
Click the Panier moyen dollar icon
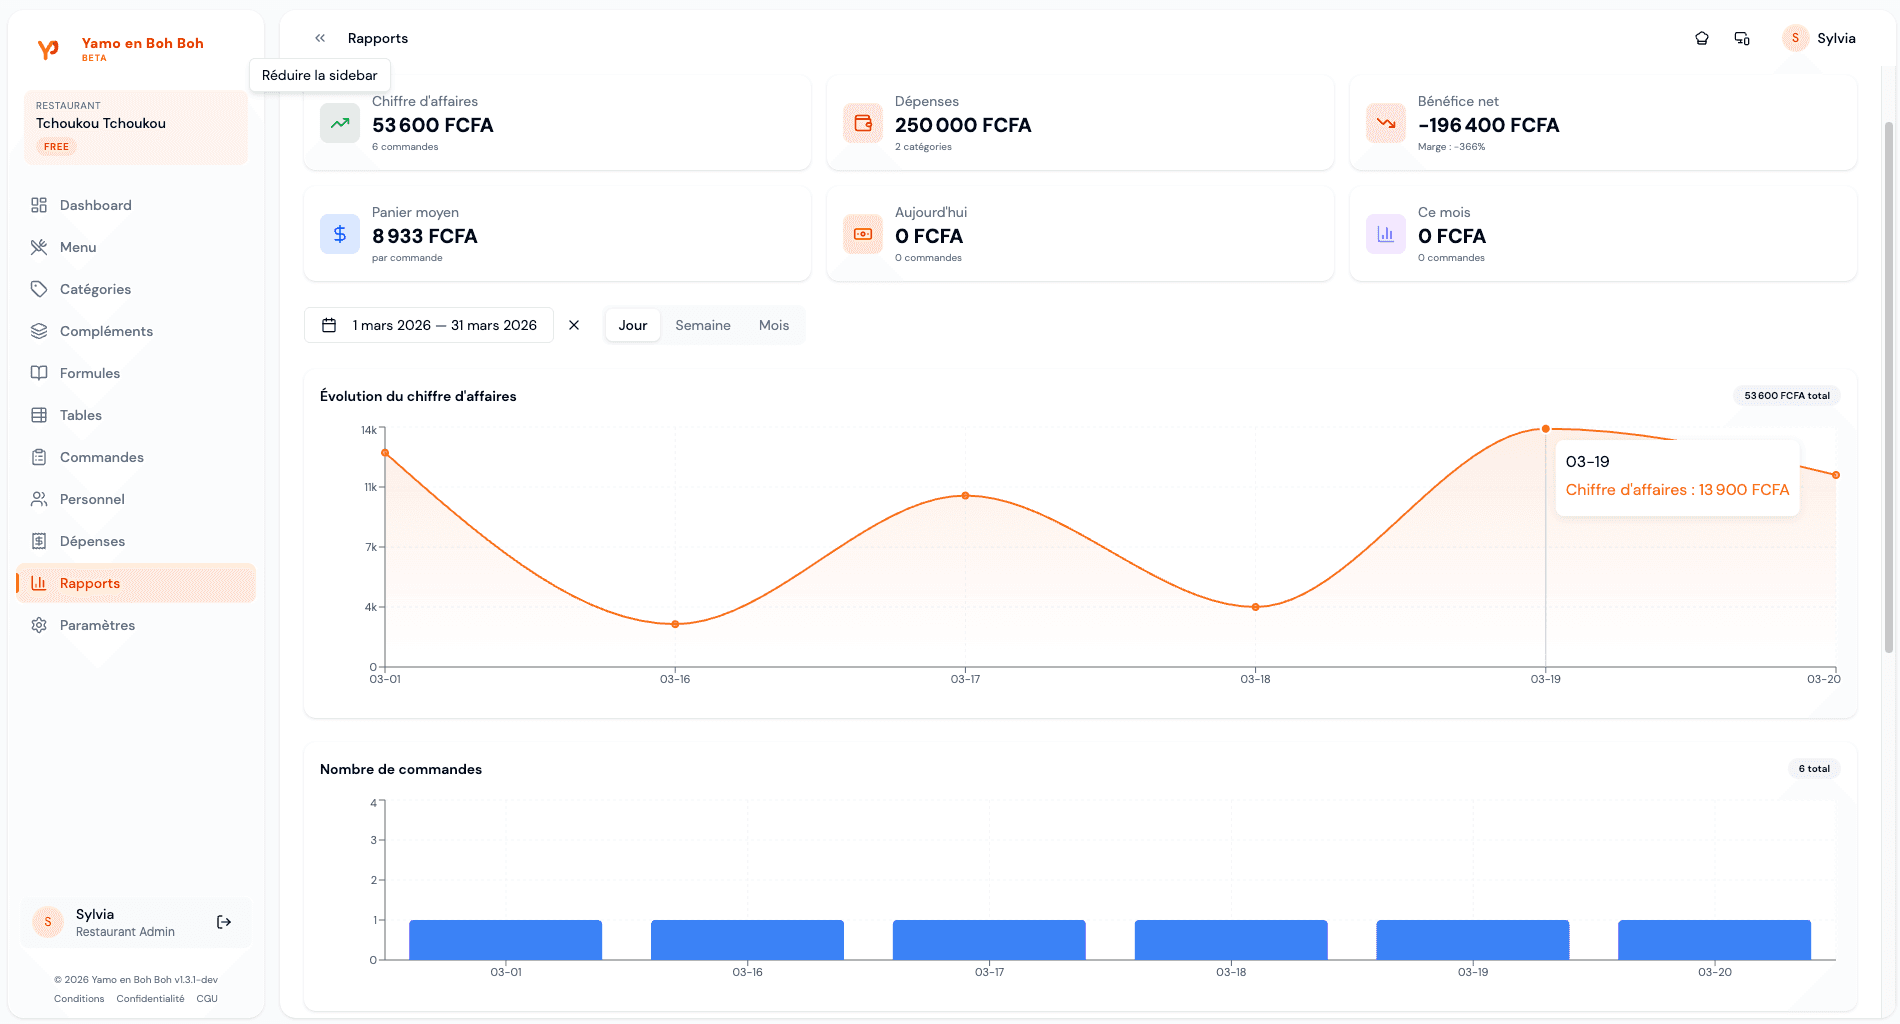coord(340,235)
